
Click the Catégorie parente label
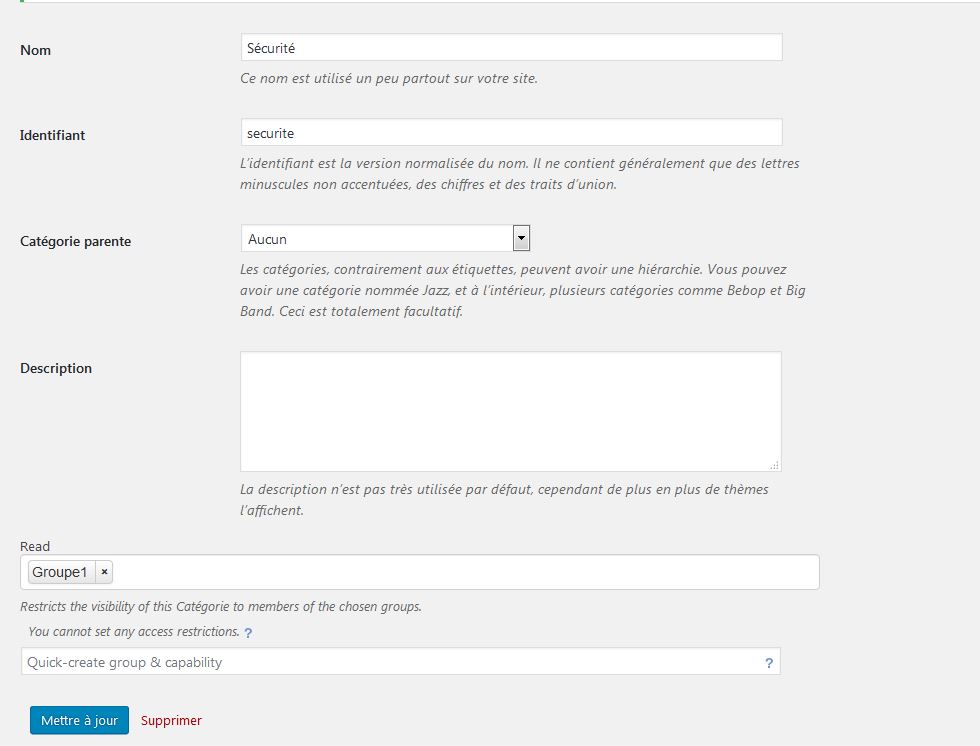pos(75,241)
